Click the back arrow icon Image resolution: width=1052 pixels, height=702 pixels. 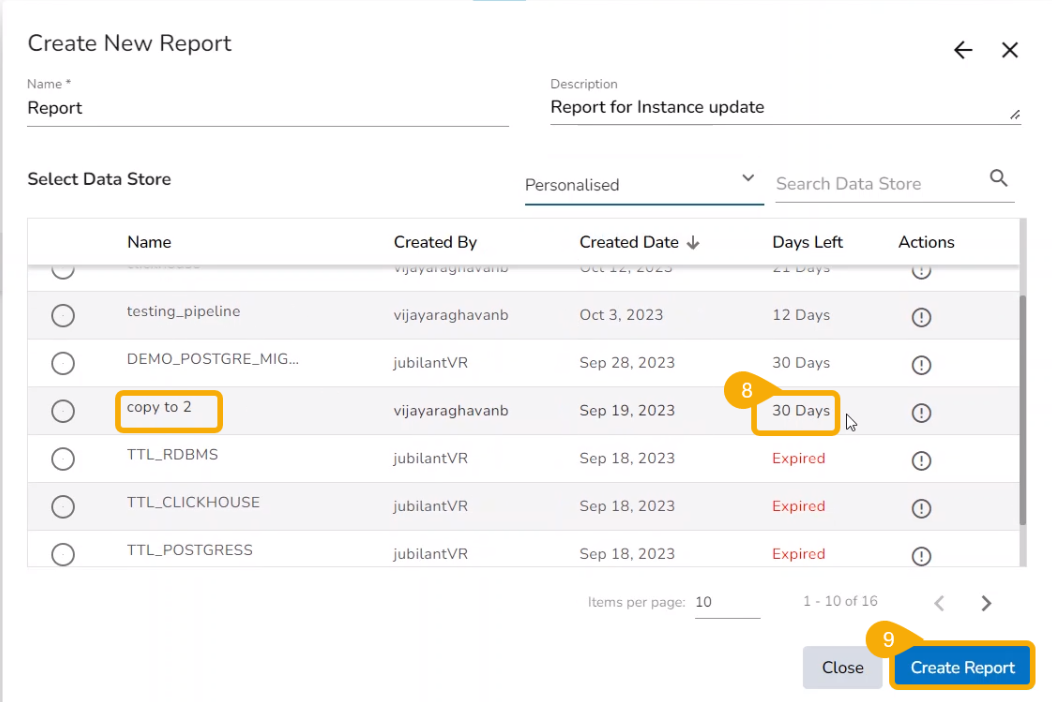[962, 51]
